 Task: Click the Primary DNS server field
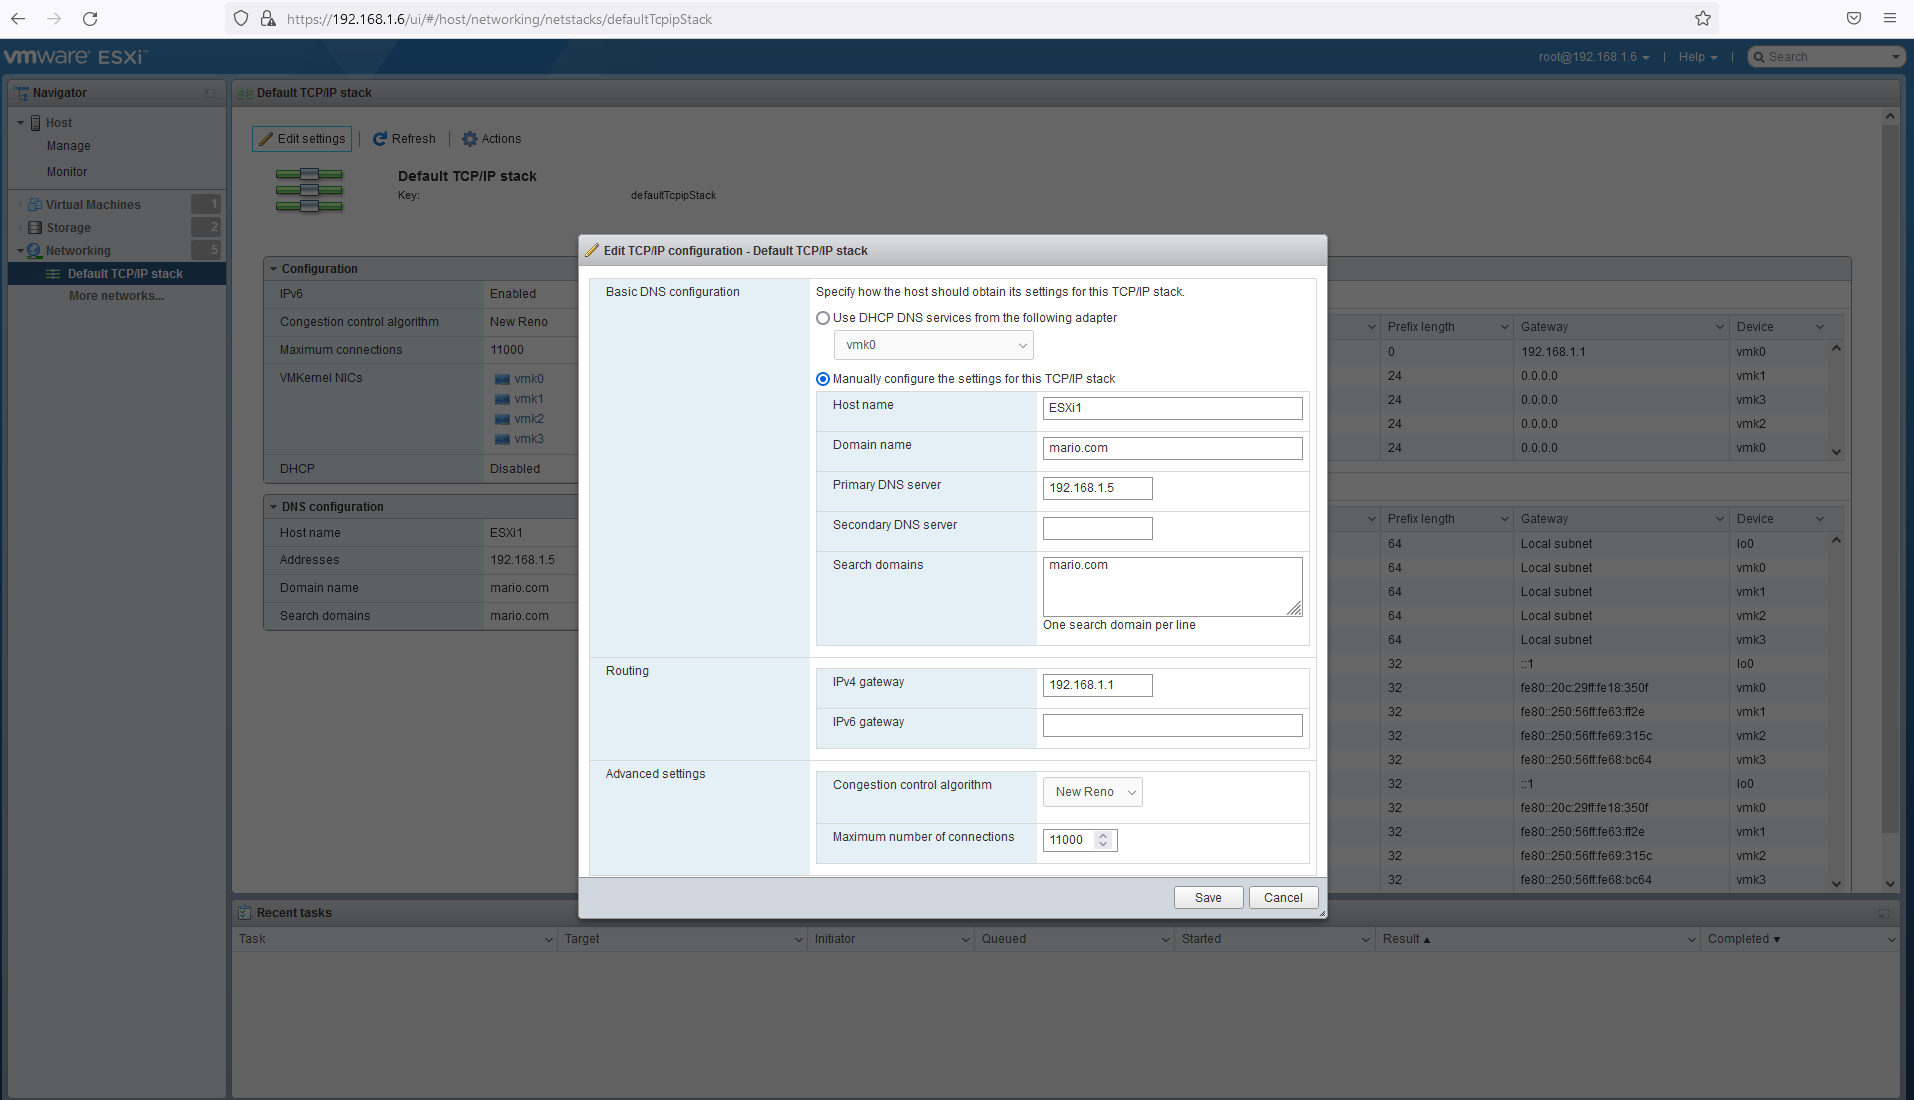pyautogui.click(x=1097, y=488)
